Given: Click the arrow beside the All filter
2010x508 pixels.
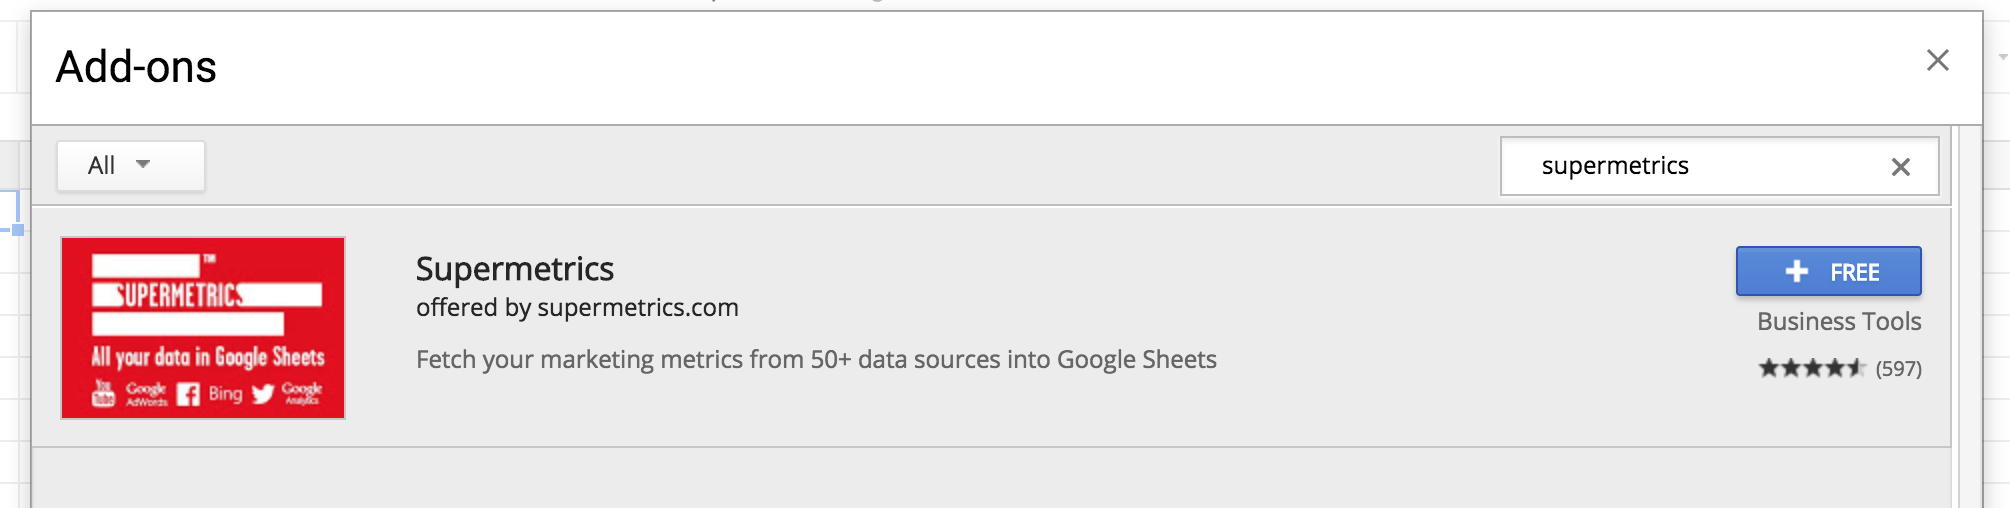Looking at the screenshot, I should [x=143, y=165].
